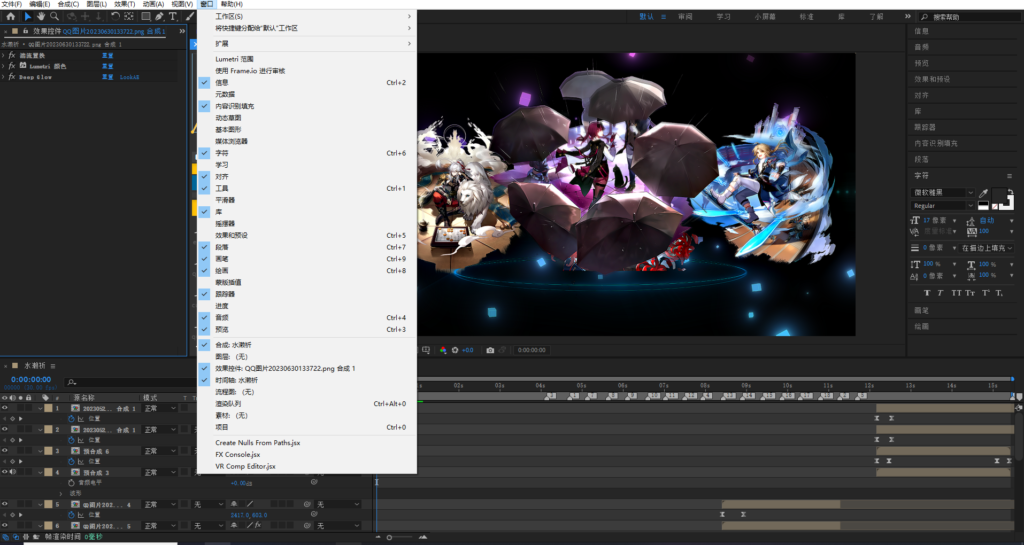Click Faux Italic T icon in Character panel
The image size is (1024, 545).
tap(940, 293)
